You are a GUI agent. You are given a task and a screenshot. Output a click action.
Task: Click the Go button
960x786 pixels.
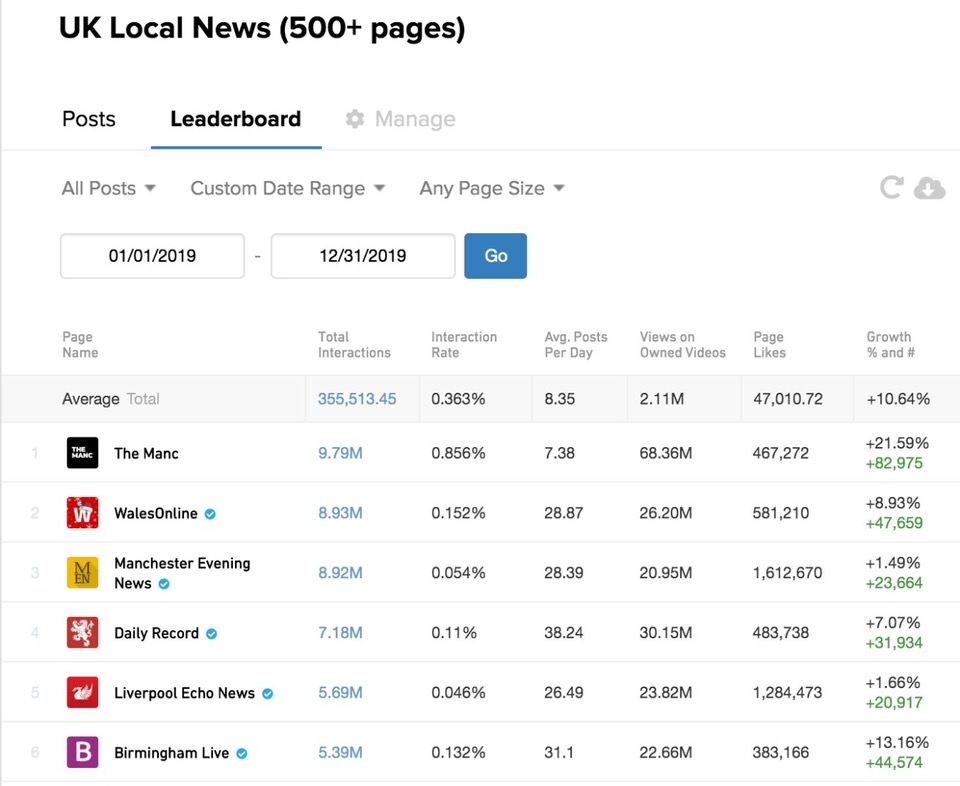tap(495, 256)
